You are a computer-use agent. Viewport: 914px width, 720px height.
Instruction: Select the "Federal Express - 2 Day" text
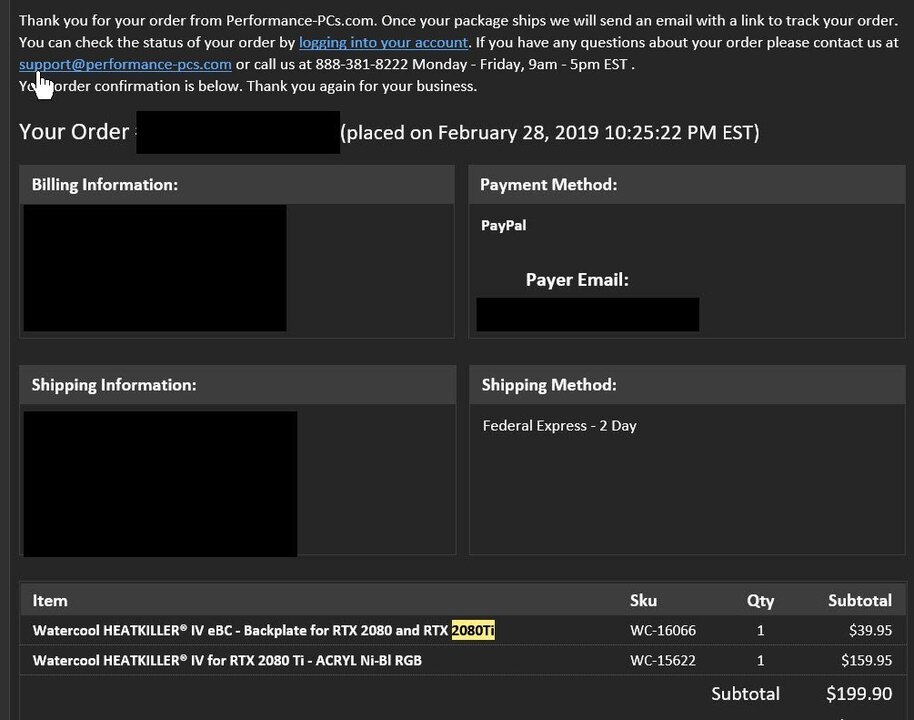click(x=559, y=426)
